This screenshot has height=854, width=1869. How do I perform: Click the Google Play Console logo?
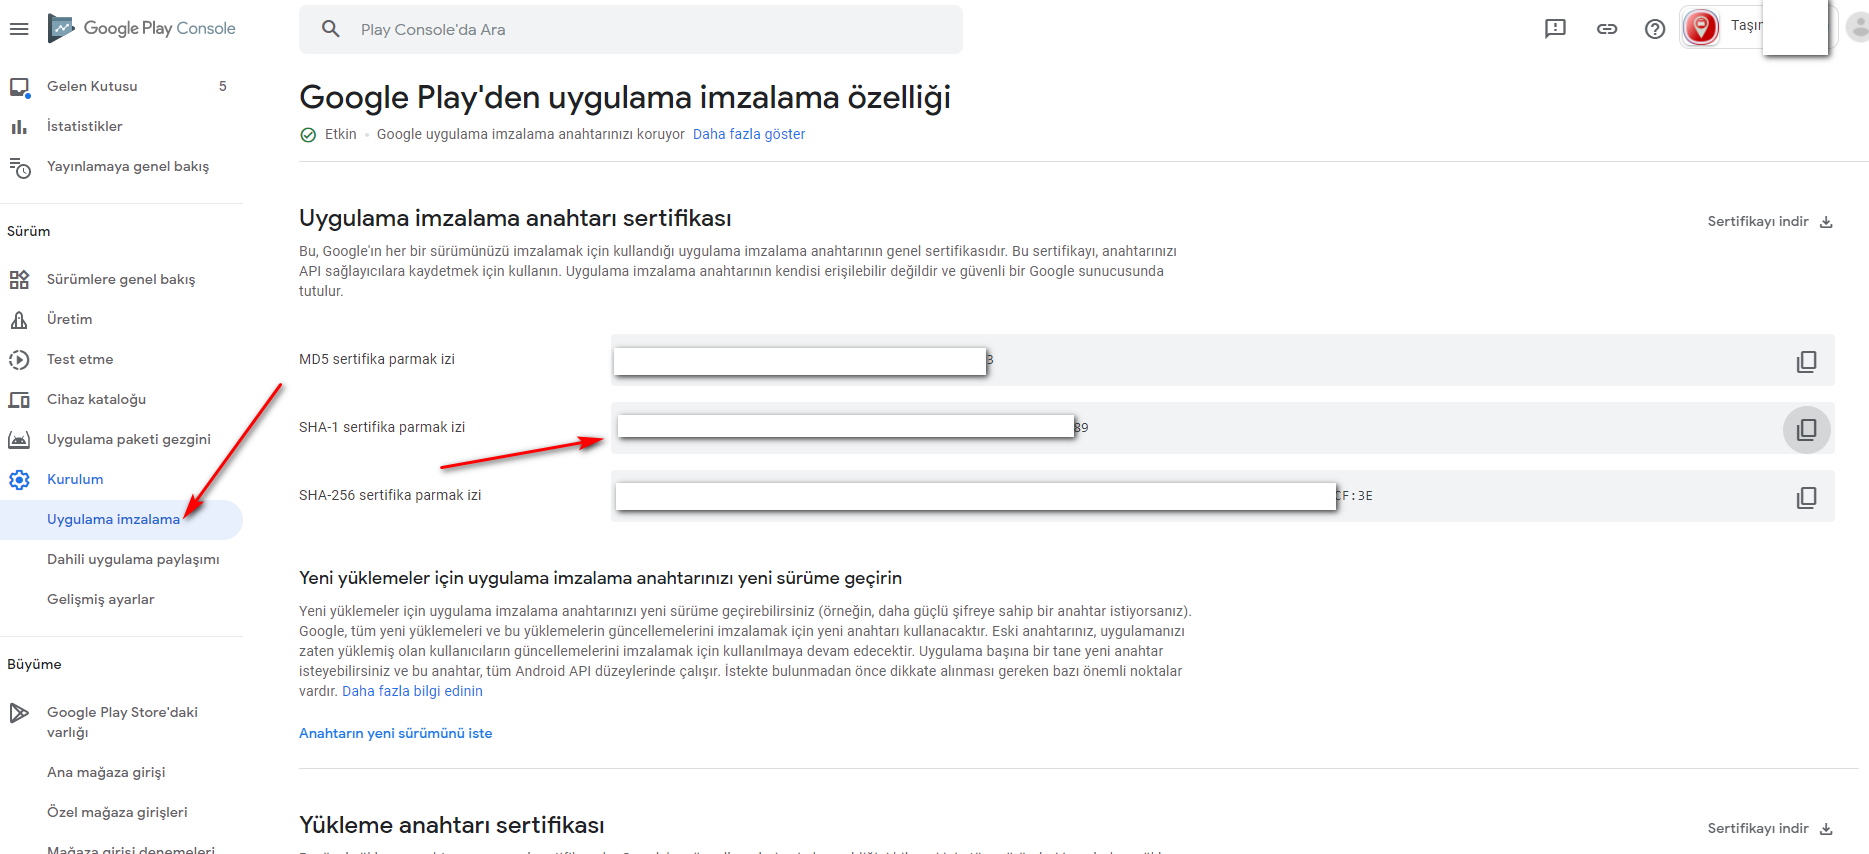(142, 28)
